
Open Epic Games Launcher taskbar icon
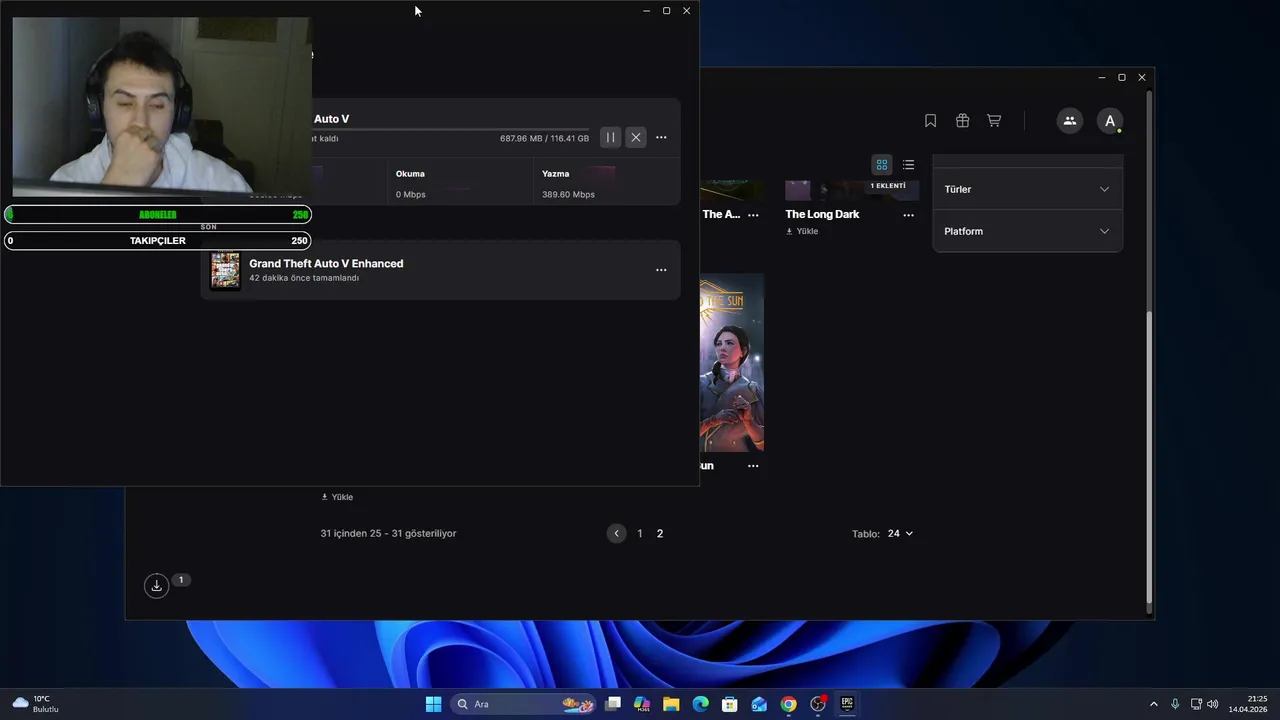click(847, 704)
